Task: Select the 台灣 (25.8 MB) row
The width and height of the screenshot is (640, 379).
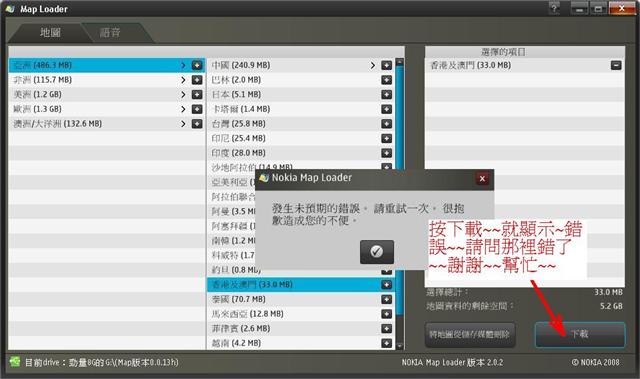Action: [301, 124]
